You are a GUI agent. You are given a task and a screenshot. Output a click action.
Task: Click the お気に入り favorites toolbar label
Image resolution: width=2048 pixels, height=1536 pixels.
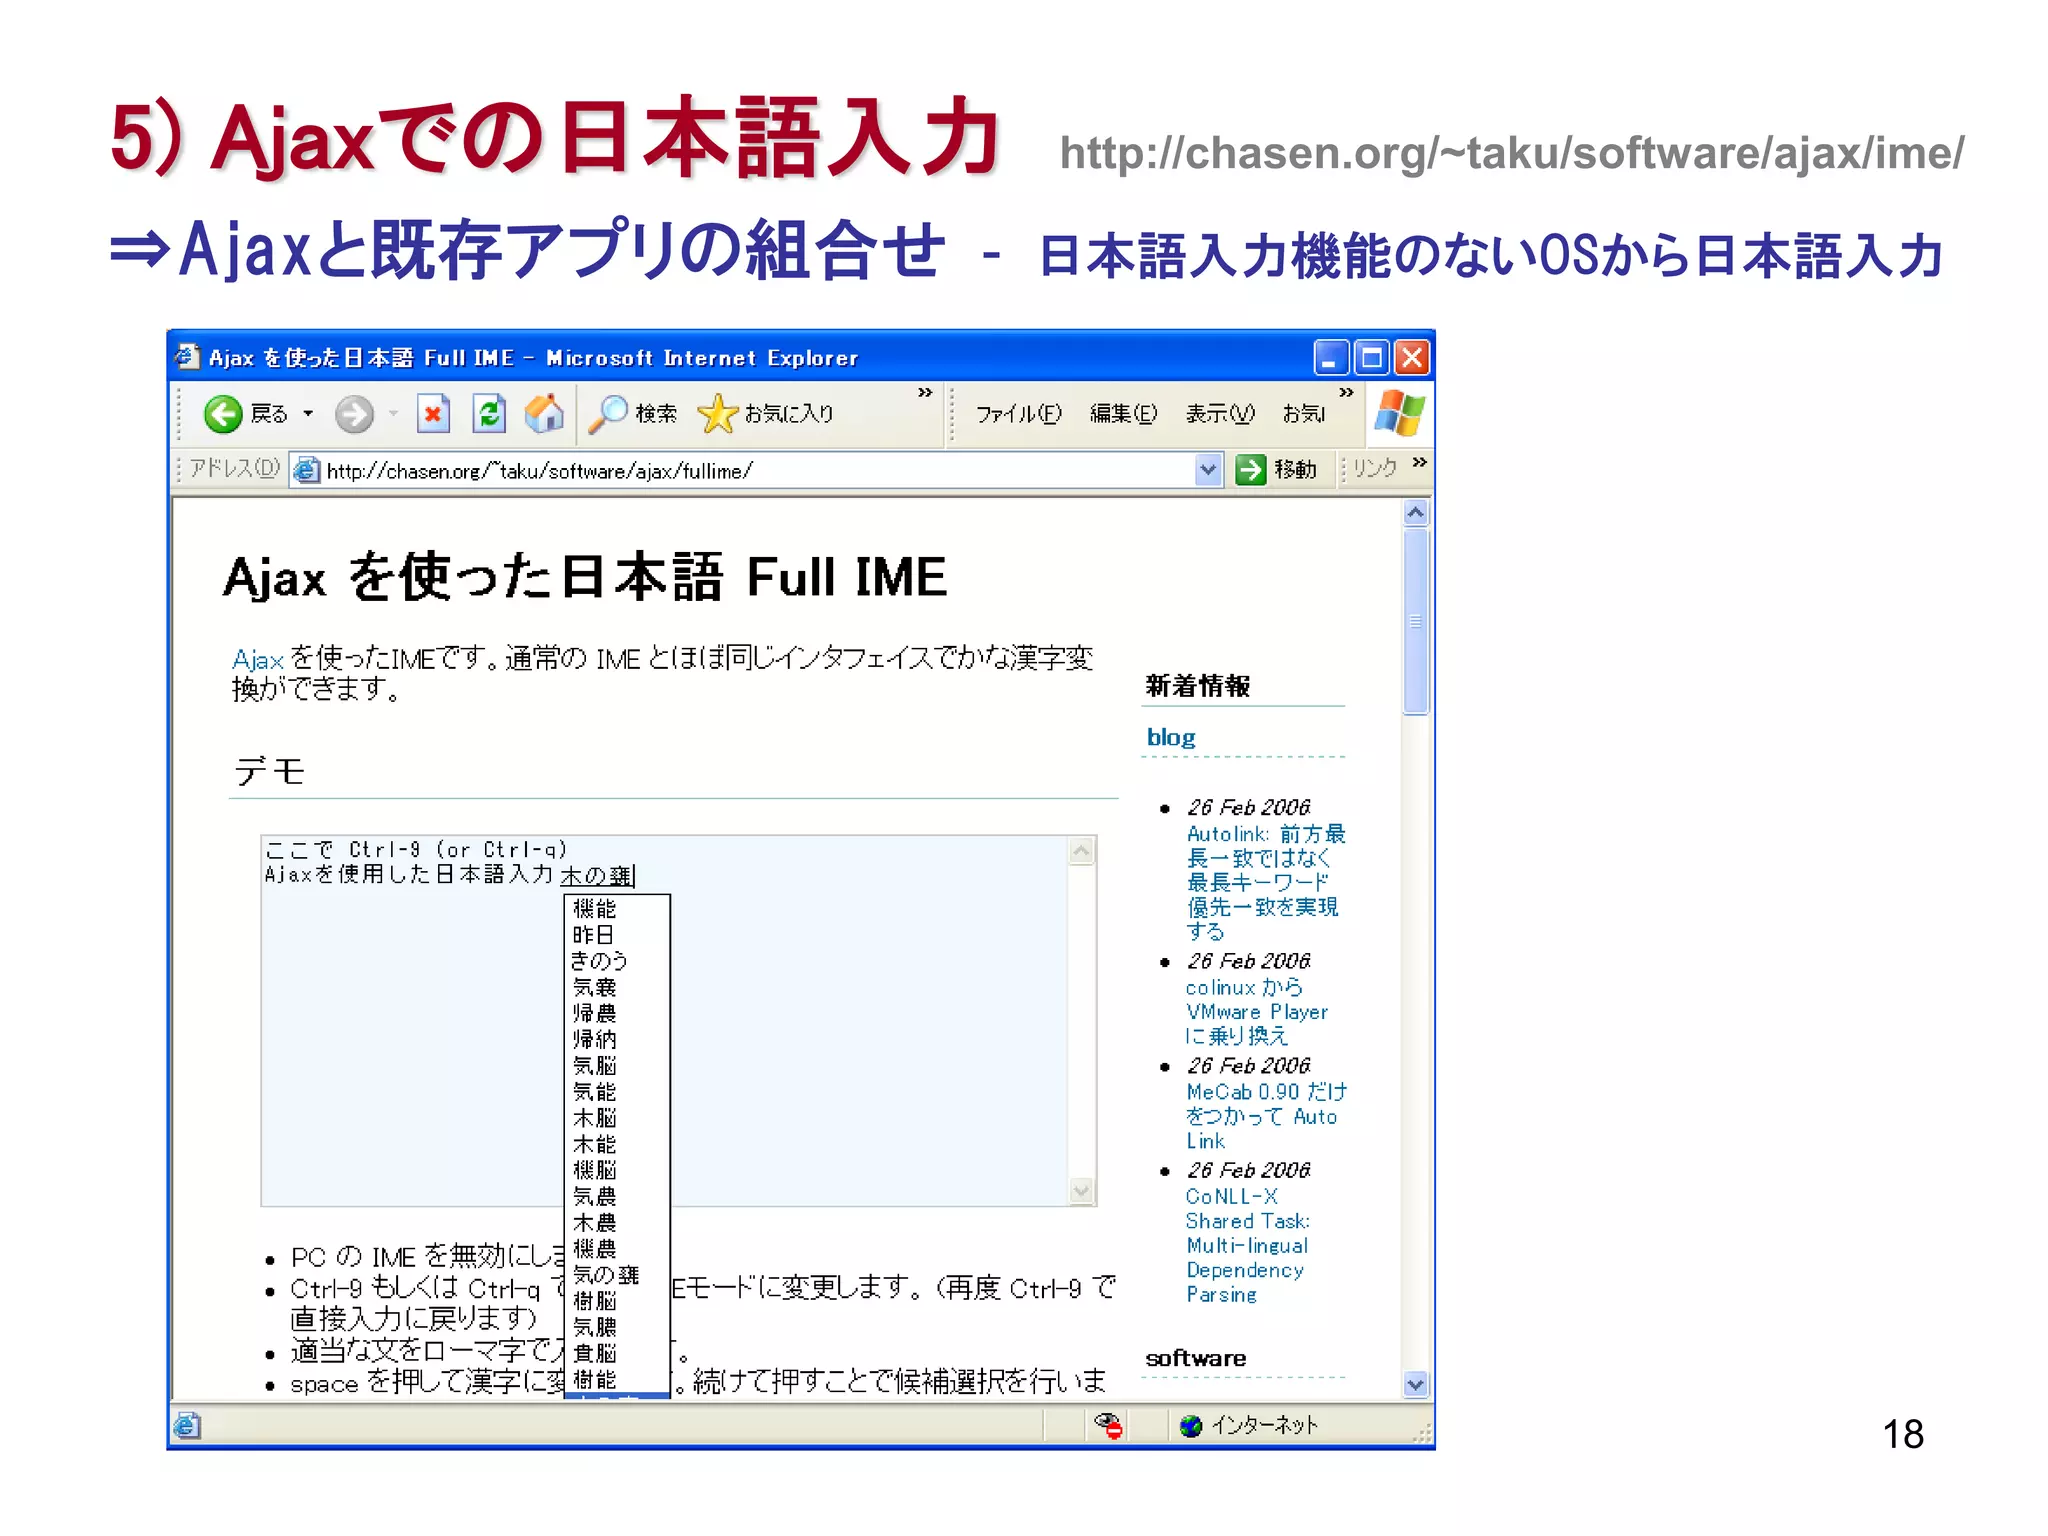(789, 414)
